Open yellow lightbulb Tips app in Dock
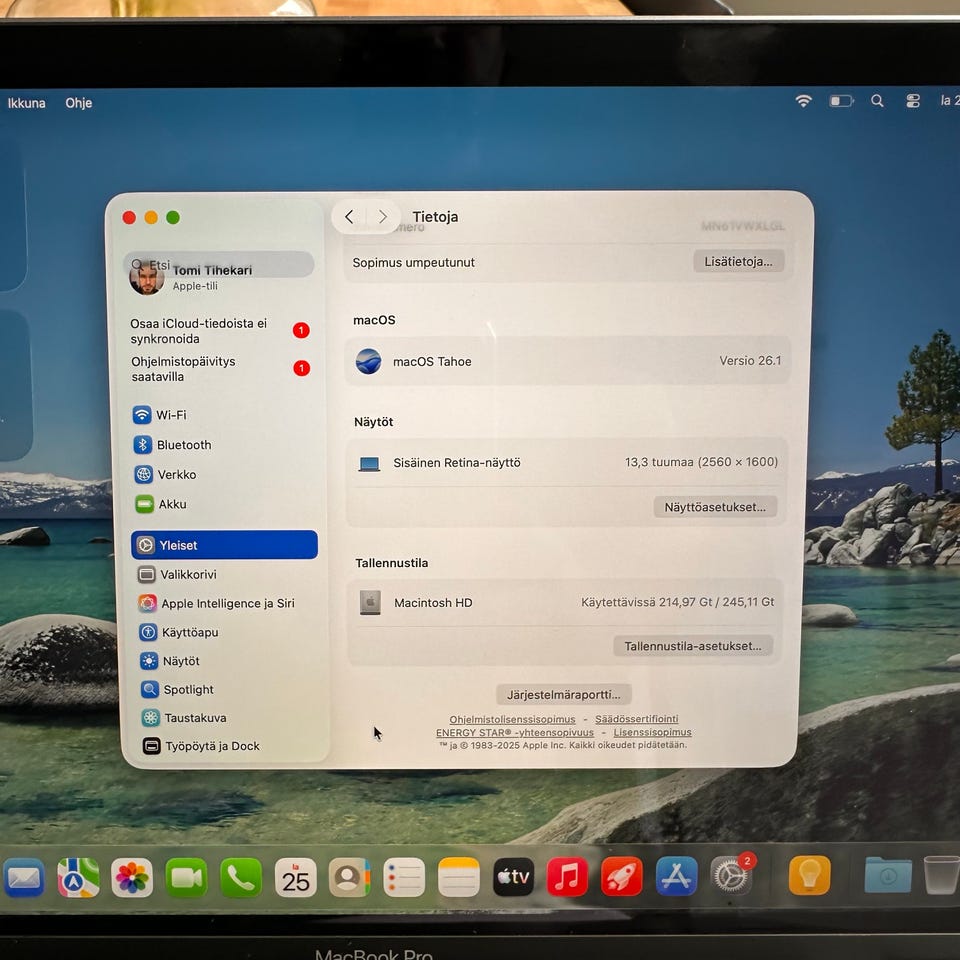The width and height of the screenshot is (960, 960). point(809,876)
